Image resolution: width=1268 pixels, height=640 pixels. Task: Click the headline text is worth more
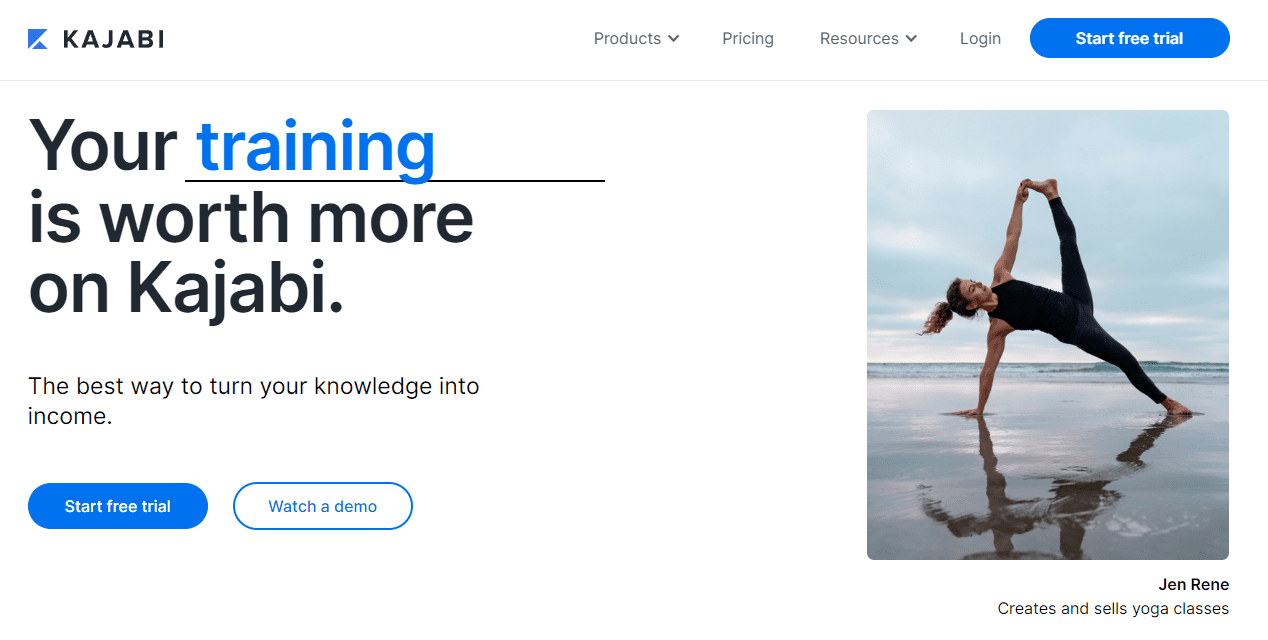251,218
